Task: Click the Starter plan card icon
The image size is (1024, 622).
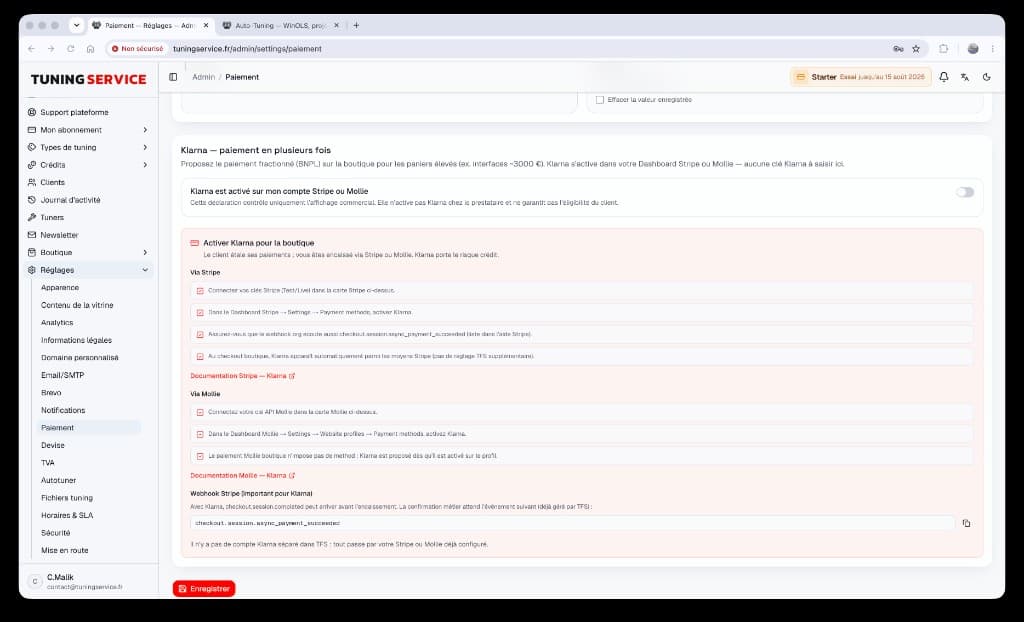Action: (x=800, y=77)
